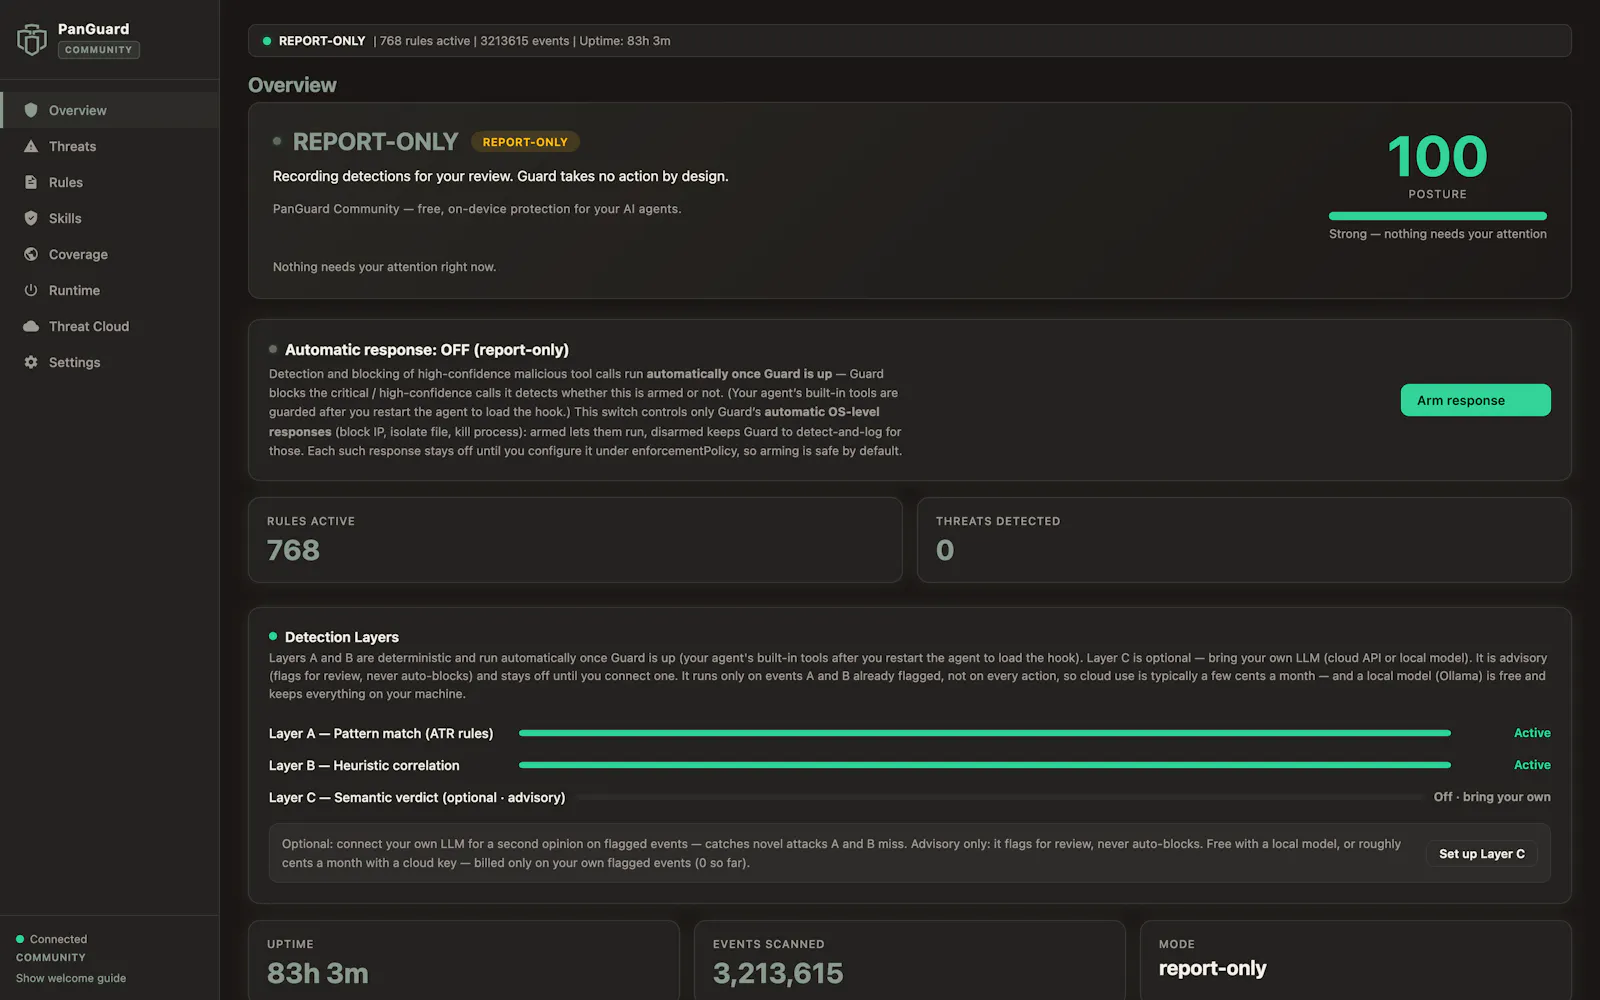Click the Threats Detected value 0
Viewport: 1600px width, 1000px height.
click(x=945, y=550)
